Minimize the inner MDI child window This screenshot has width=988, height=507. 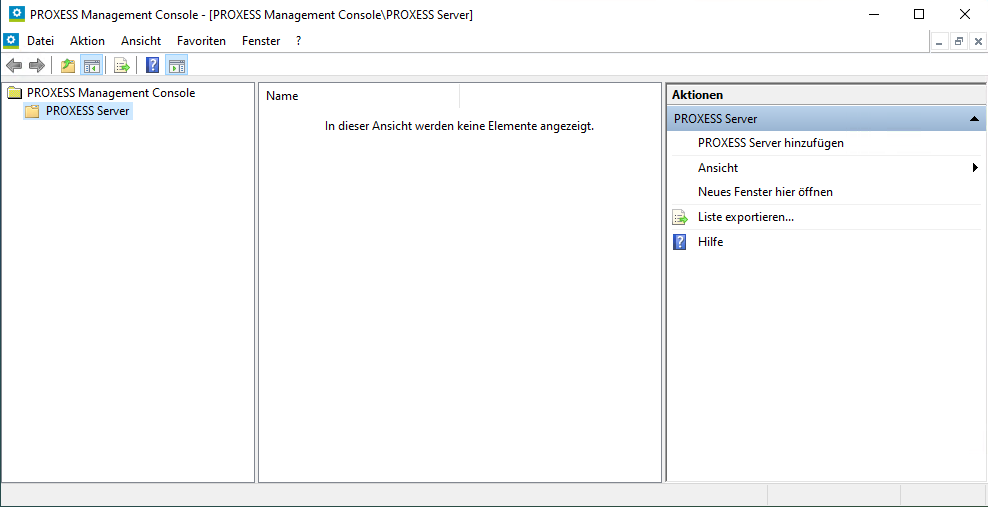tap(939, 42)
